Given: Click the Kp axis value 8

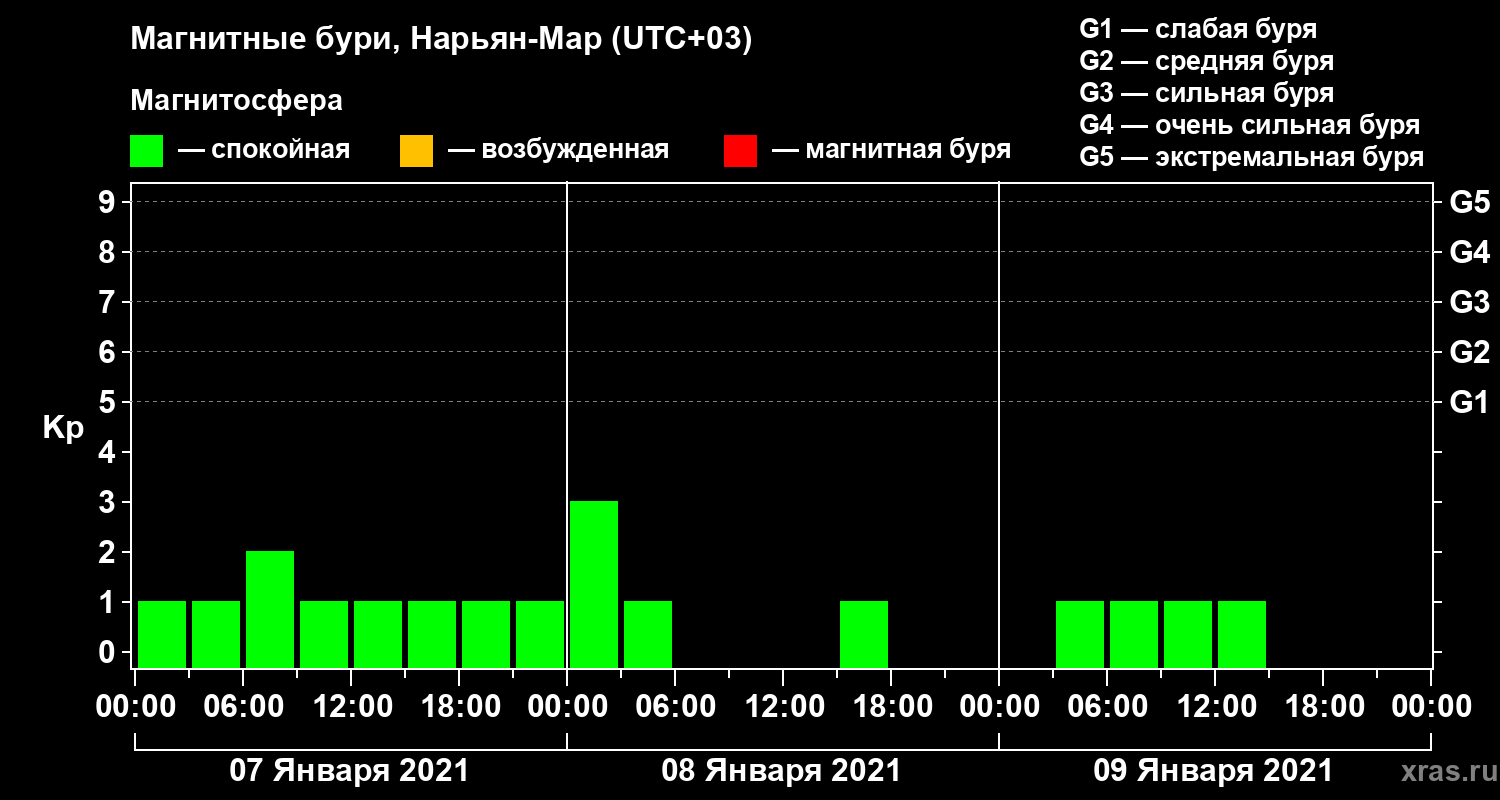Looking at the screenshot, I should click(109, 252).
